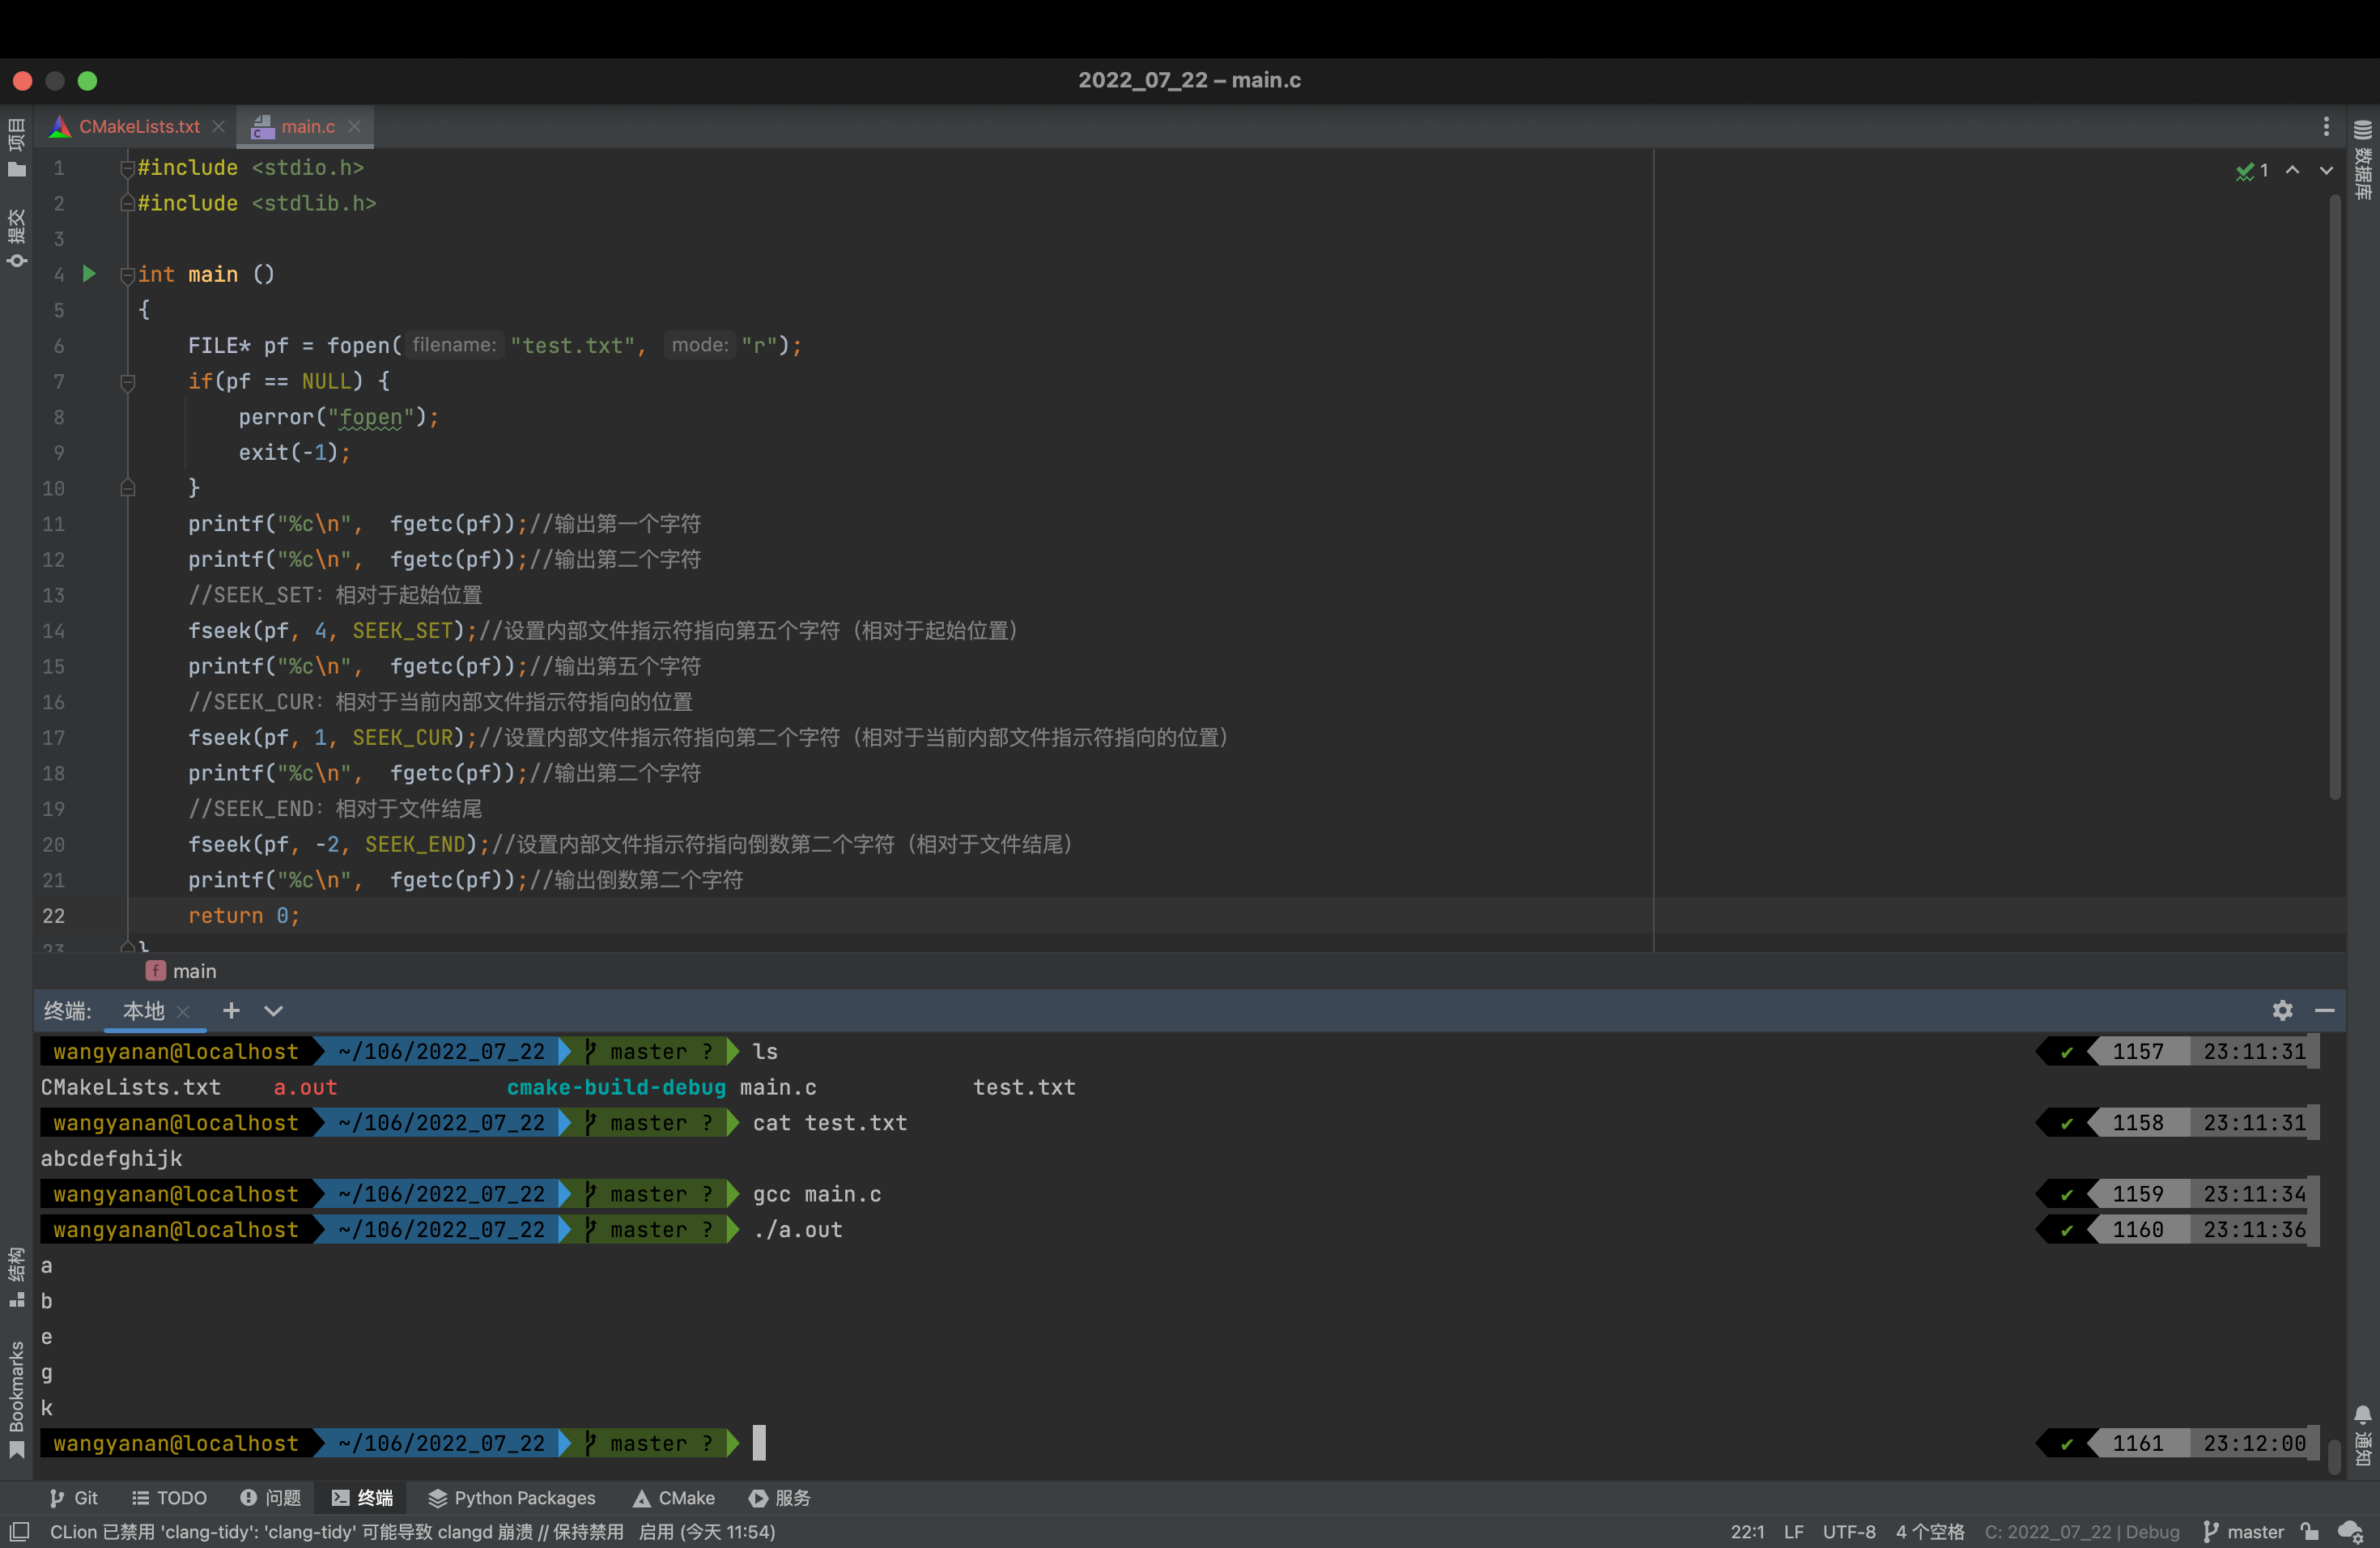Jump to next highlighted problem arrow
This screenshot has width=2380, height=1548.
click(2327, 170)
